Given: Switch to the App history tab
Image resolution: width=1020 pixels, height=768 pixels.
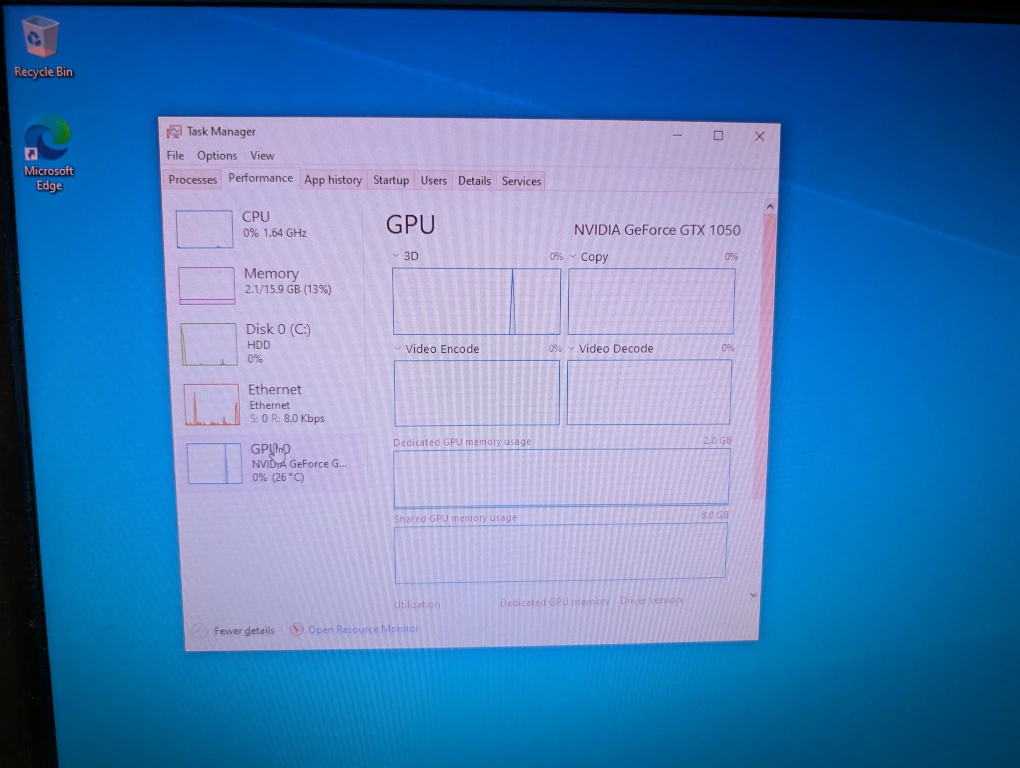Looking at the screenshot, I should coord(333,180).
